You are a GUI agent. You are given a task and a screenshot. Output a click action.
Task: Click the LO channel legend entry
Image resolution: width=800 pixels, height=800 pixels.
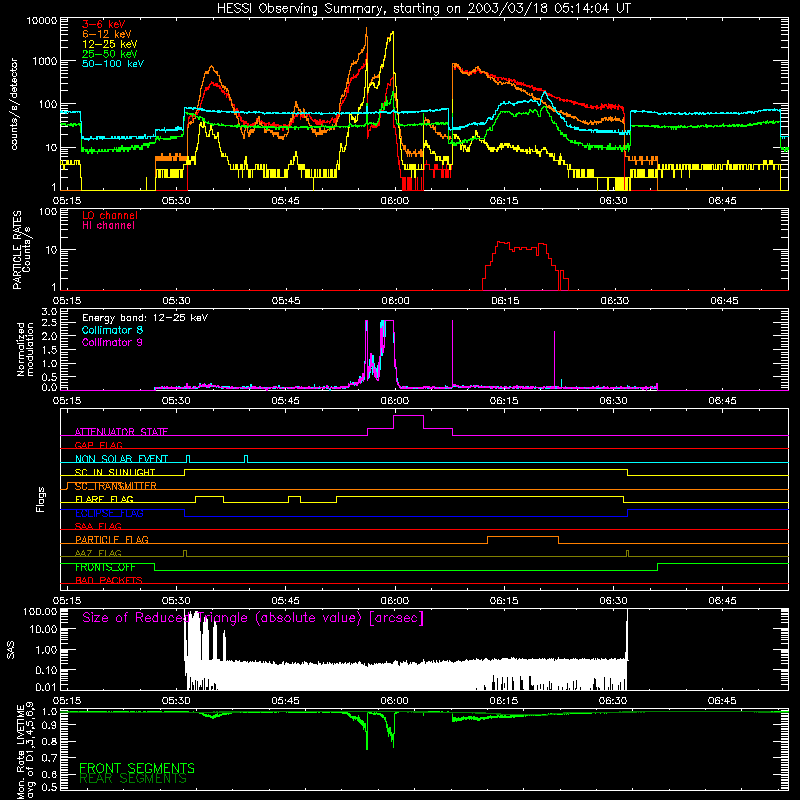[x=110, y=215]
